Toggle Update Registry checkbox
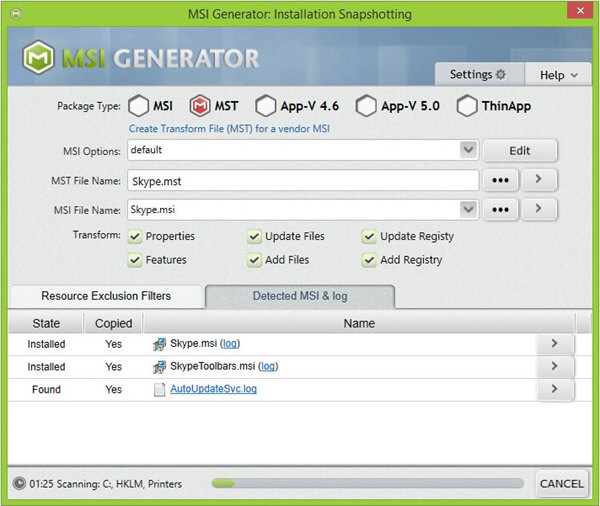Image resolution: width=600 pixels, height=506 pixels. [x=369, y=237]
